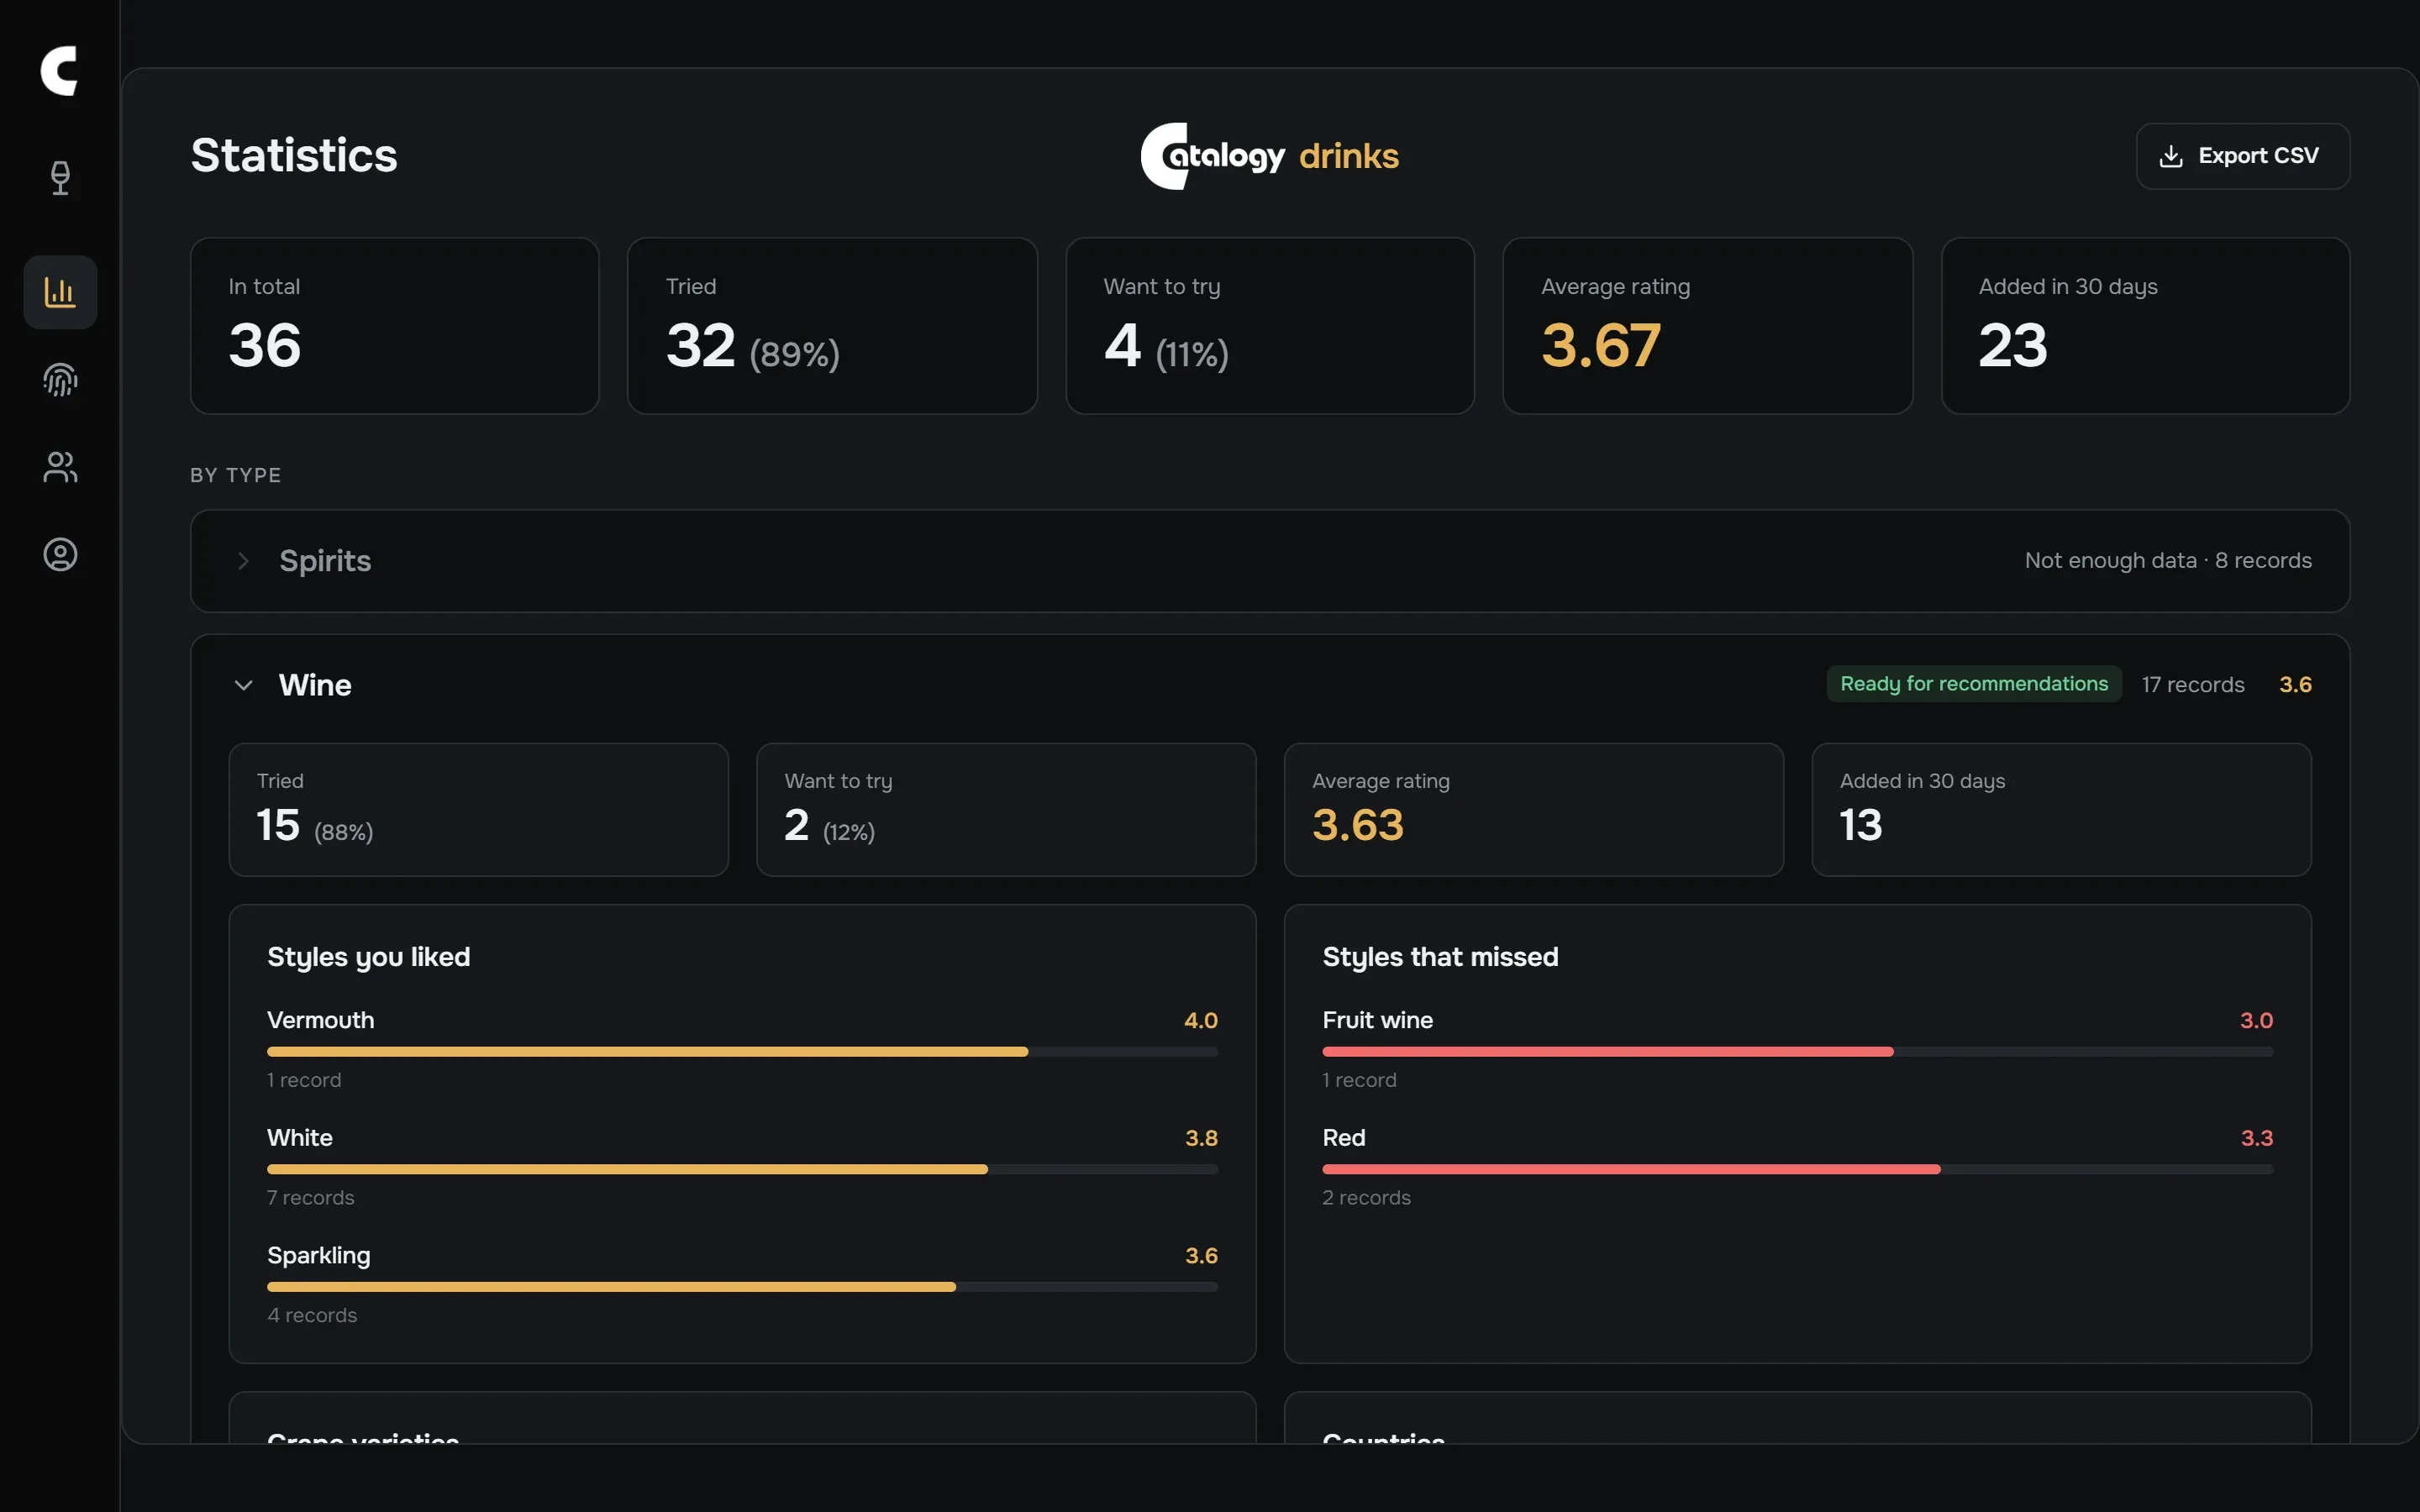Click the '17 records' text in Wine header
The image size is (2420, 1512).
(x=2193, y=685)
